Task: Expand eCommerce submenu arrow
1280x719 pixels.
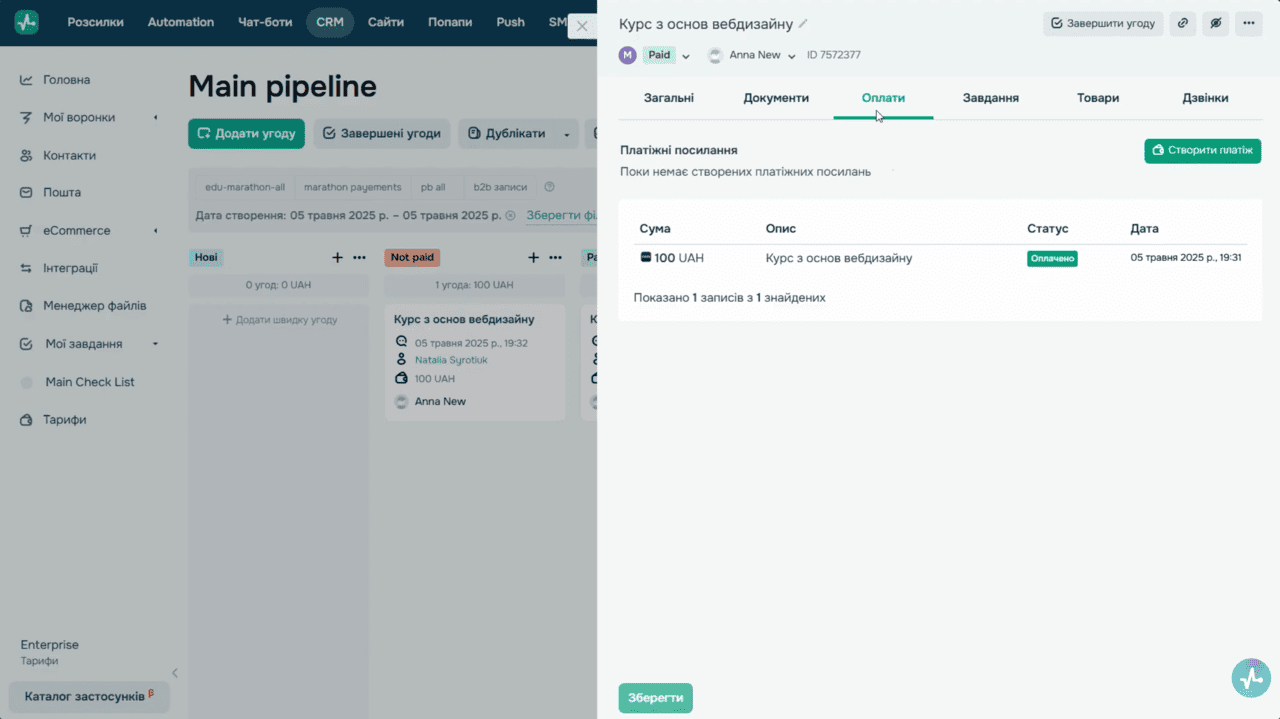Action: (156, 231)
